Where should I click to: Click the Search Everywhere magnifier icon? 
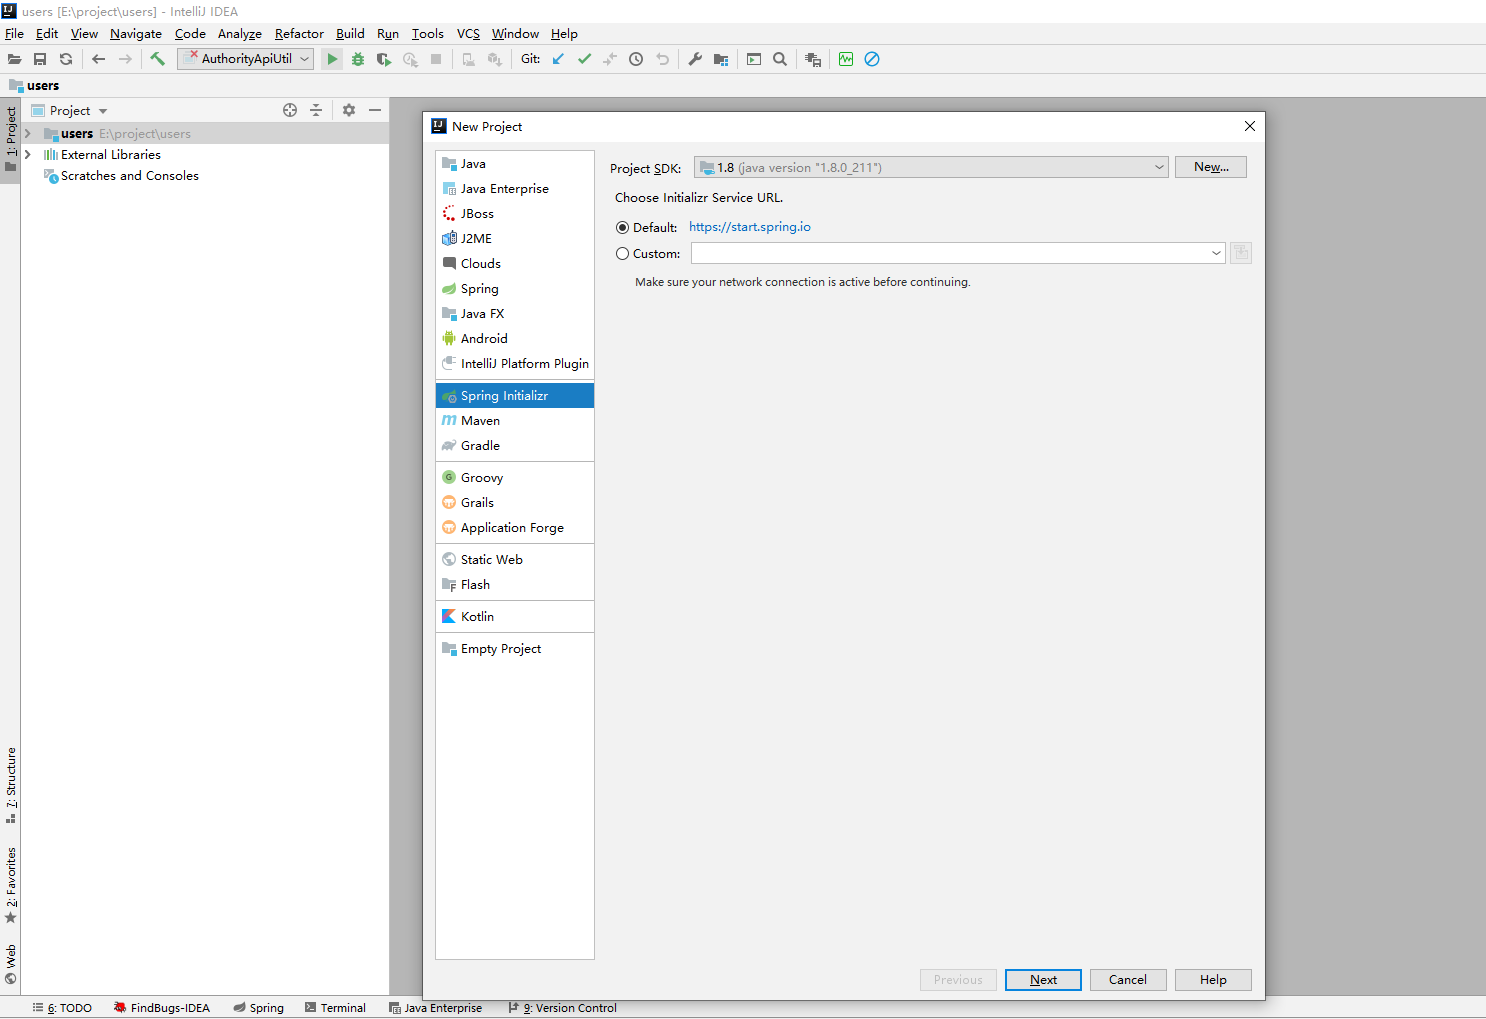[x=780, y=59]
